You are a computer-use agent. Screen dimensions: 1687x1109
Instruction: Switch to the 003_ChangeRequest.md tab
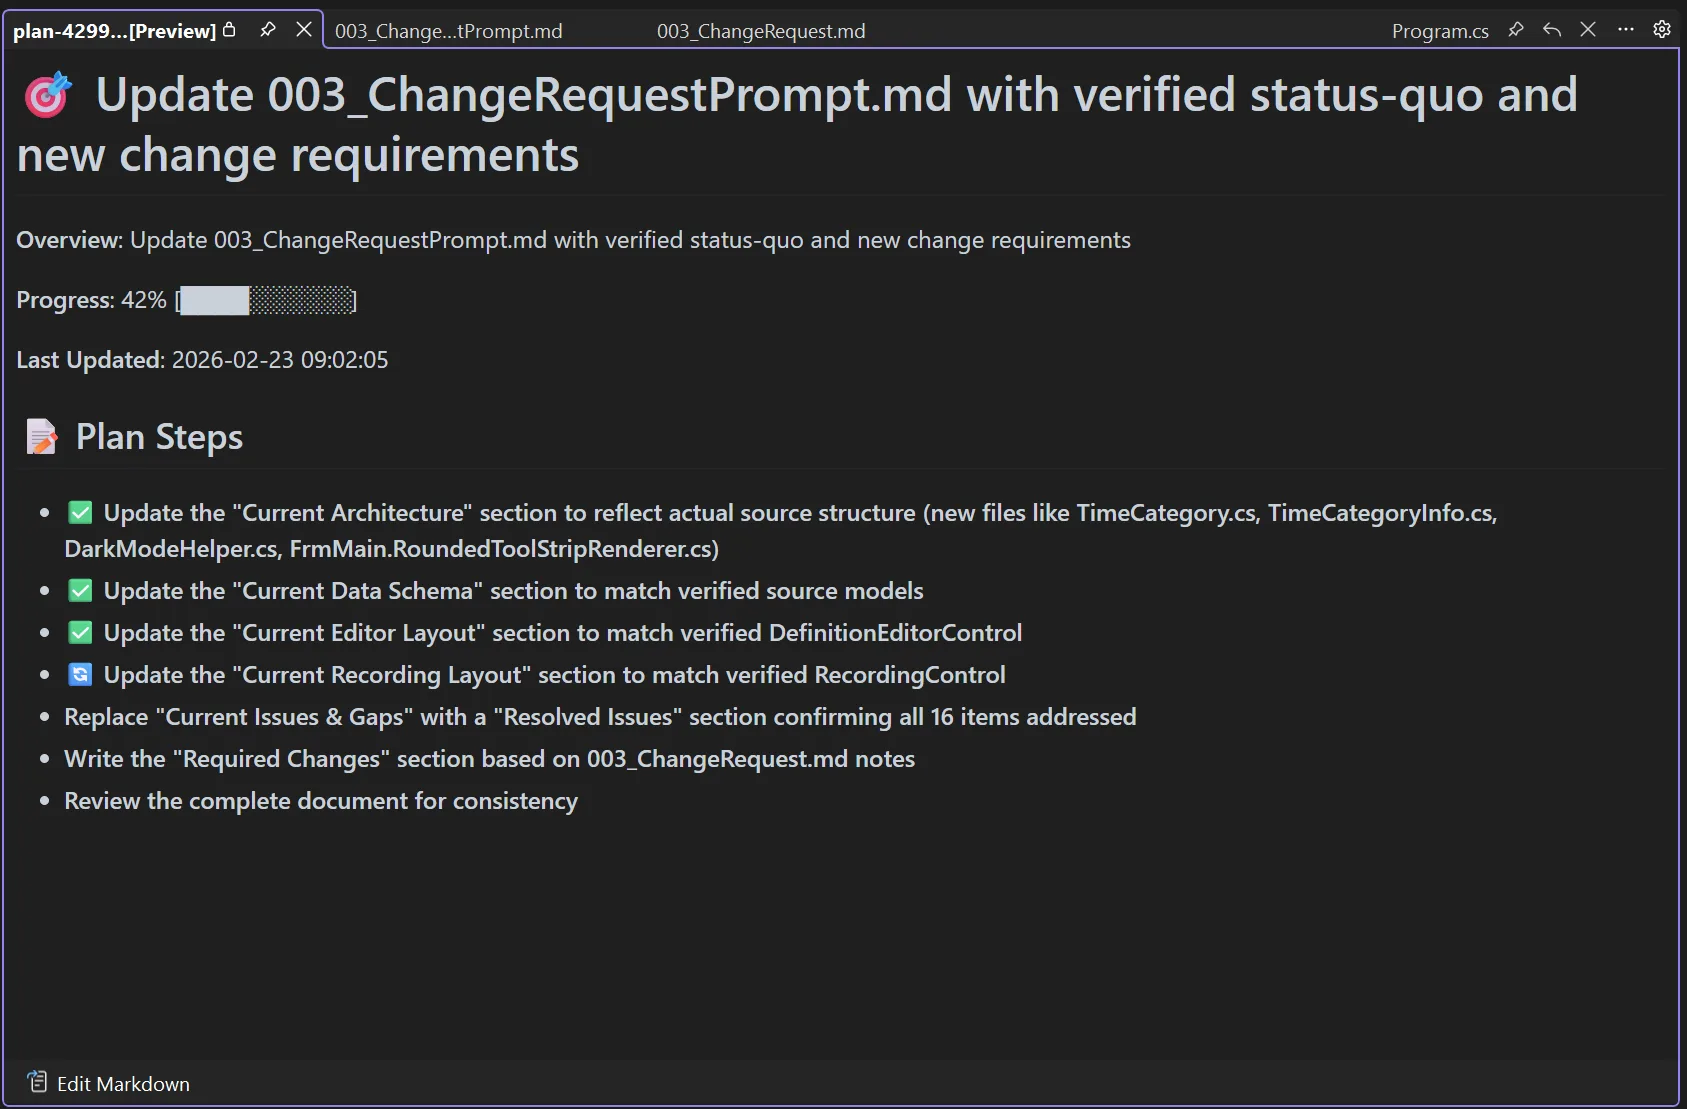(x=761, y=31)
